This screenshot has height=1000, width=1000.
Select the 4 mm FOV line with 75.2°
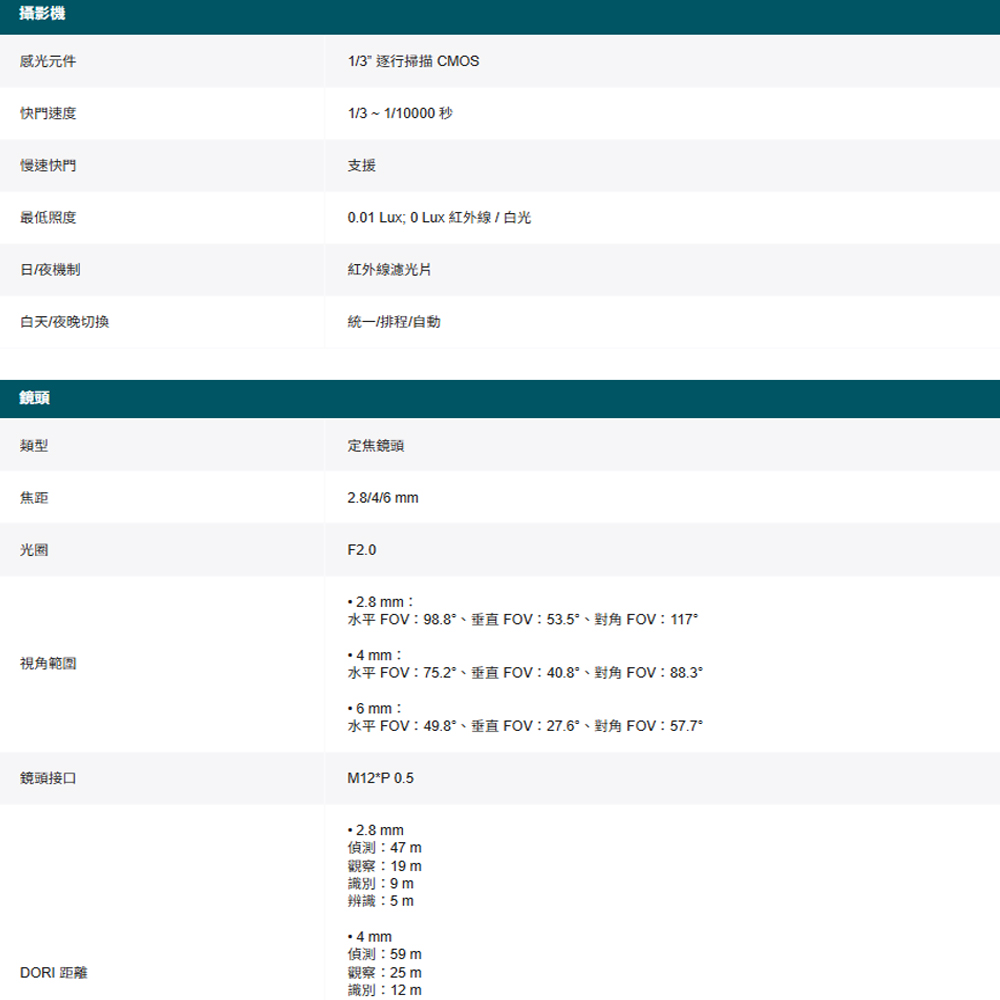coord(525,673)
